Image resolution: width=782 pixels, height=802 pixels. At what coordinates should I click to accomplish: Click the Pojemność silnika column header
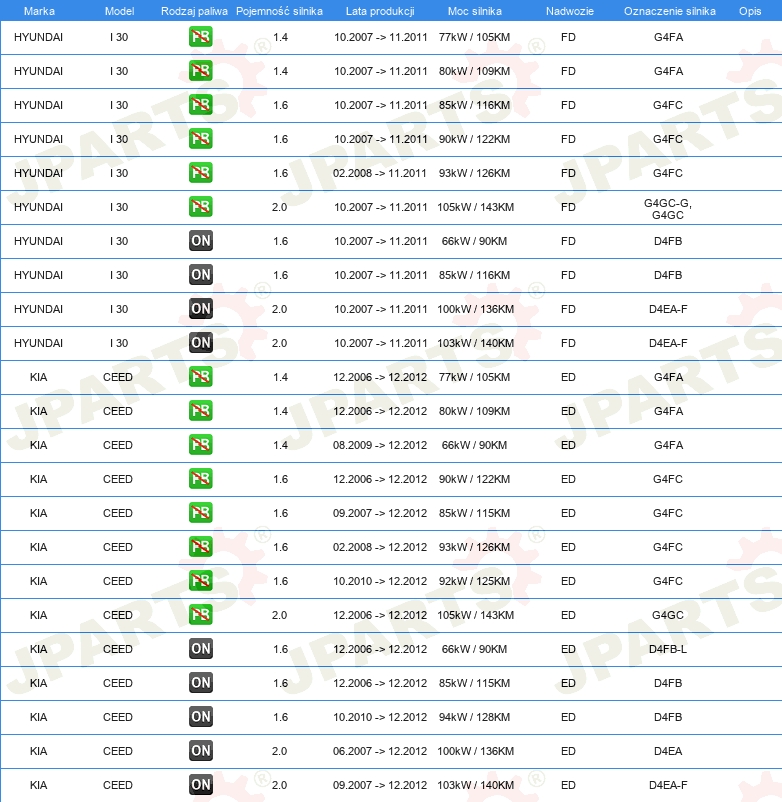click(x=279, y=11)
